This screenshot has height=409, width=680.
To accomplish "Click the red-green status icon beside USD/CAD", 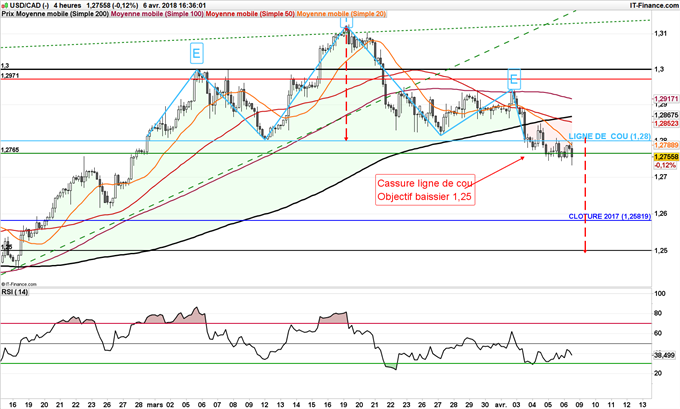I will click(4, 5).
